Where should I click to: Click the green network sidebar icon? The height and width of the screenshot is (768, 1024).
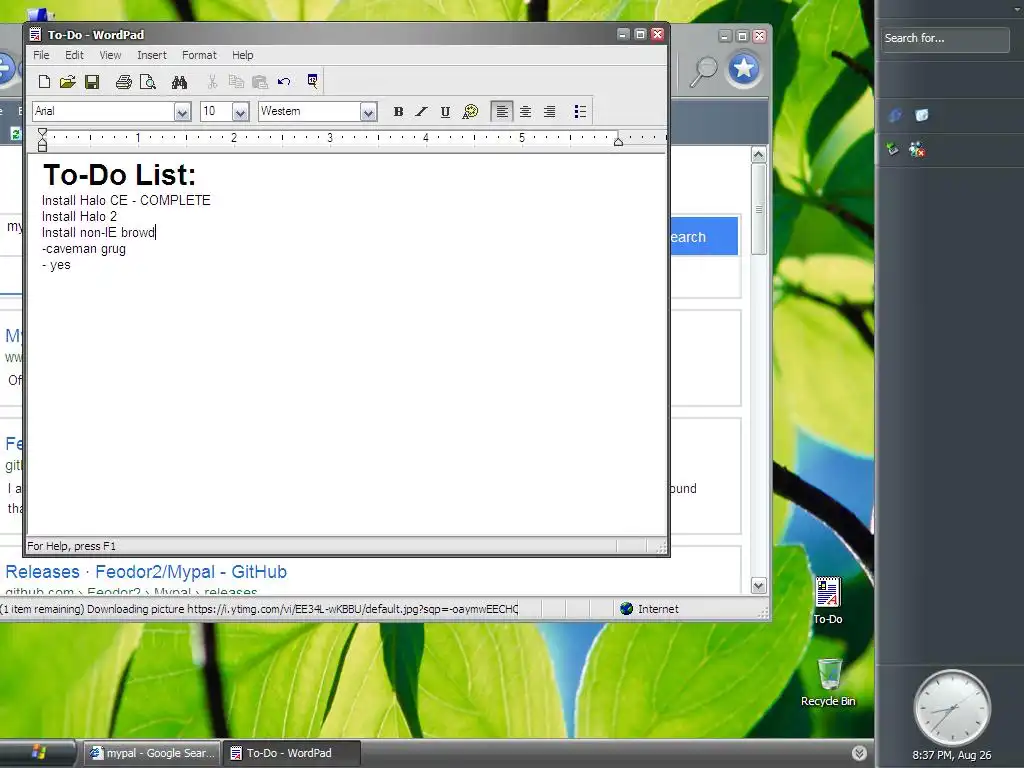tap(892, 150)
